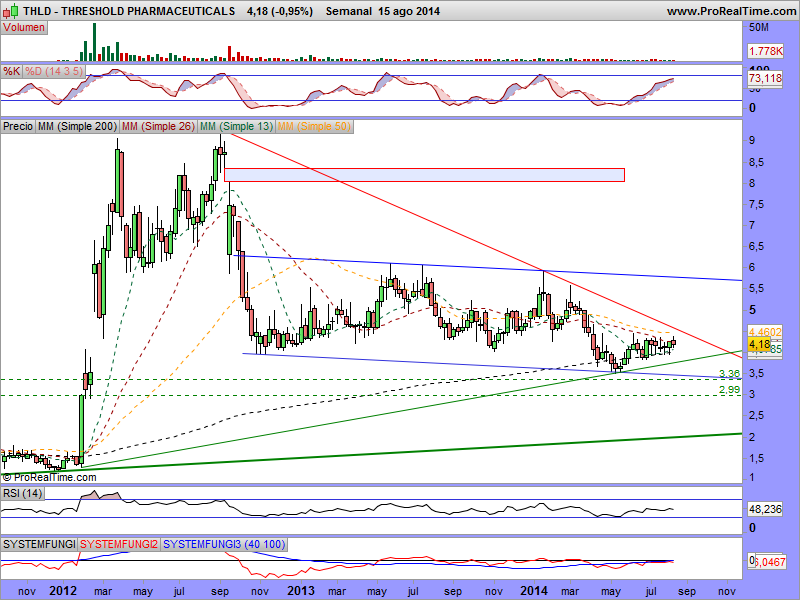Select the red resistance zone rectangle

424,174
